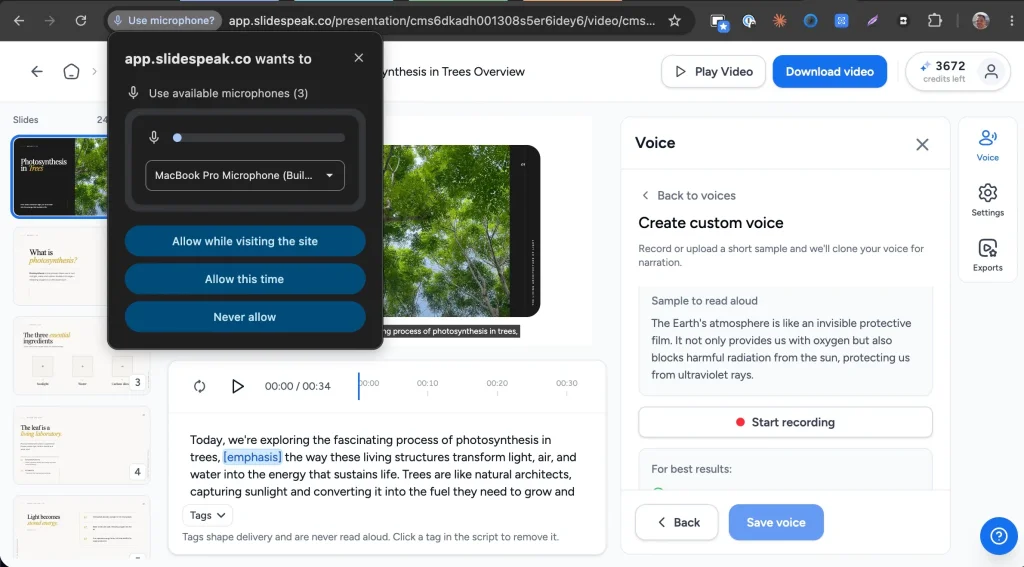Open the Tags dropdown

(207, 515)
